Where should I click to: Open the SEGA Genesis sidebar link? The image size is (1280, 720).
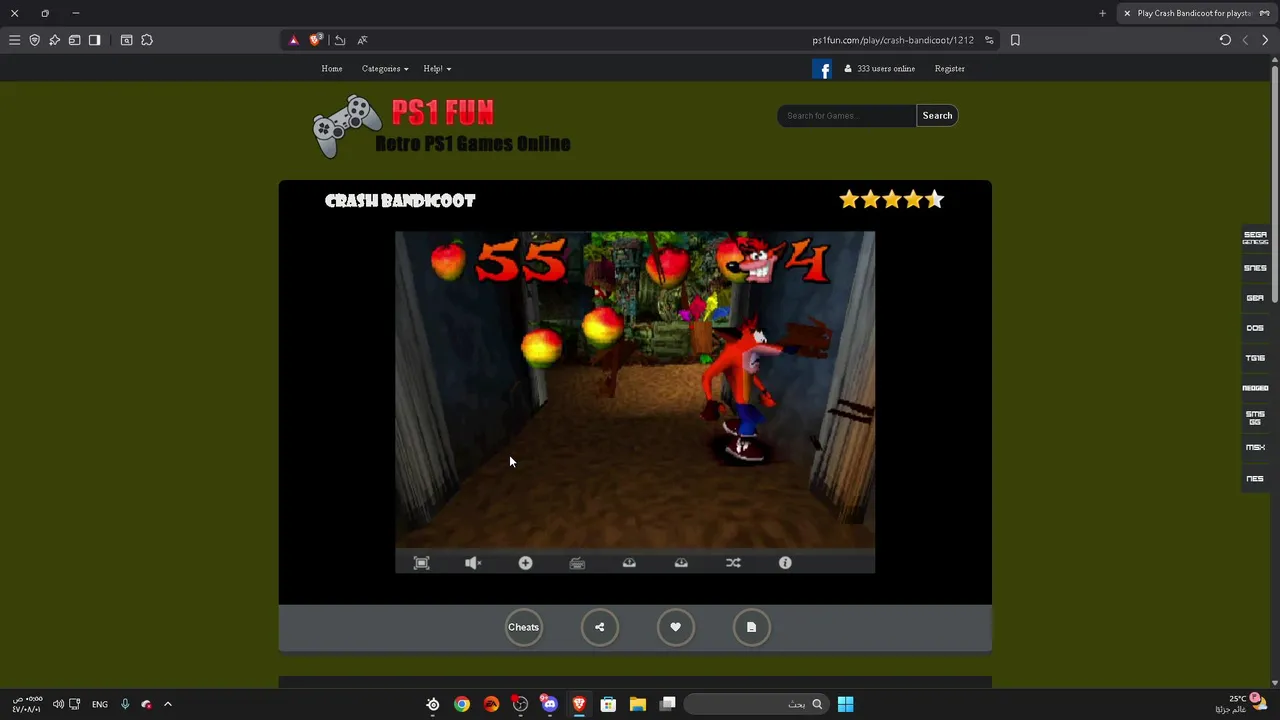(x=1255, y=238)
